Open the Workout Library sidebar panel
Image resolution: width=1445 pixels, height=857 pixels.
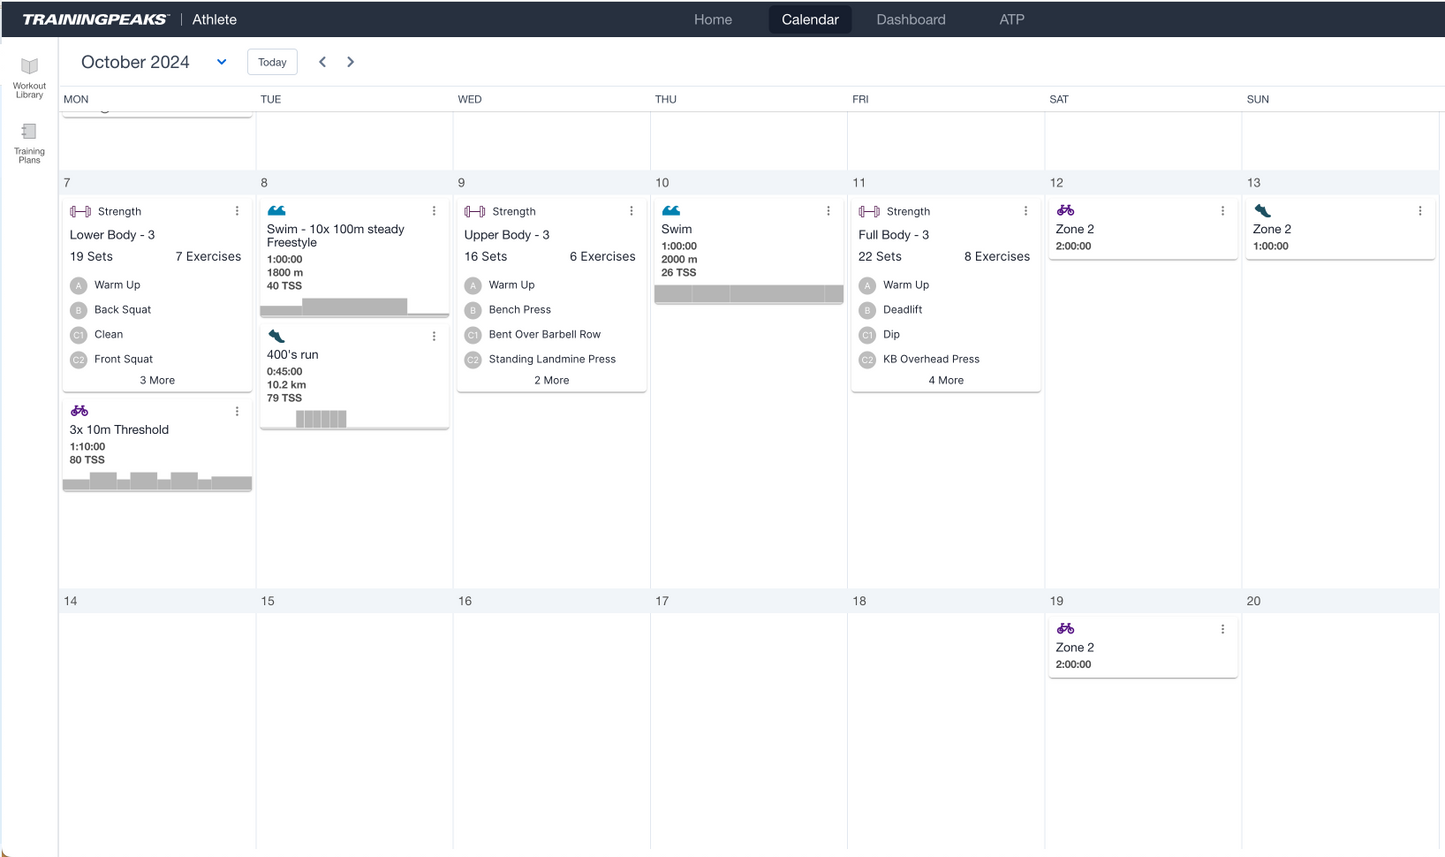pos(29,77)
